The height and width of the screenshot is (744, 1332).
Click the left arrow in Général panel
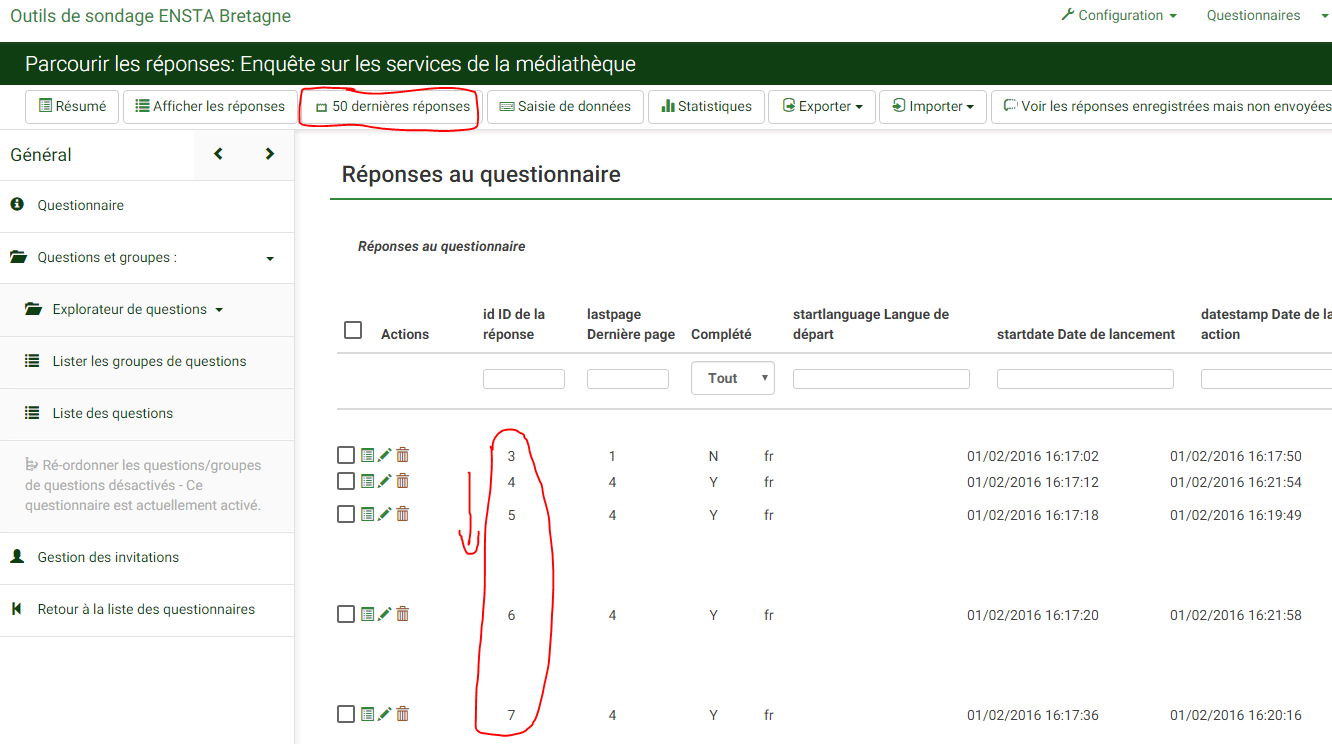click(x=218, y=154)
